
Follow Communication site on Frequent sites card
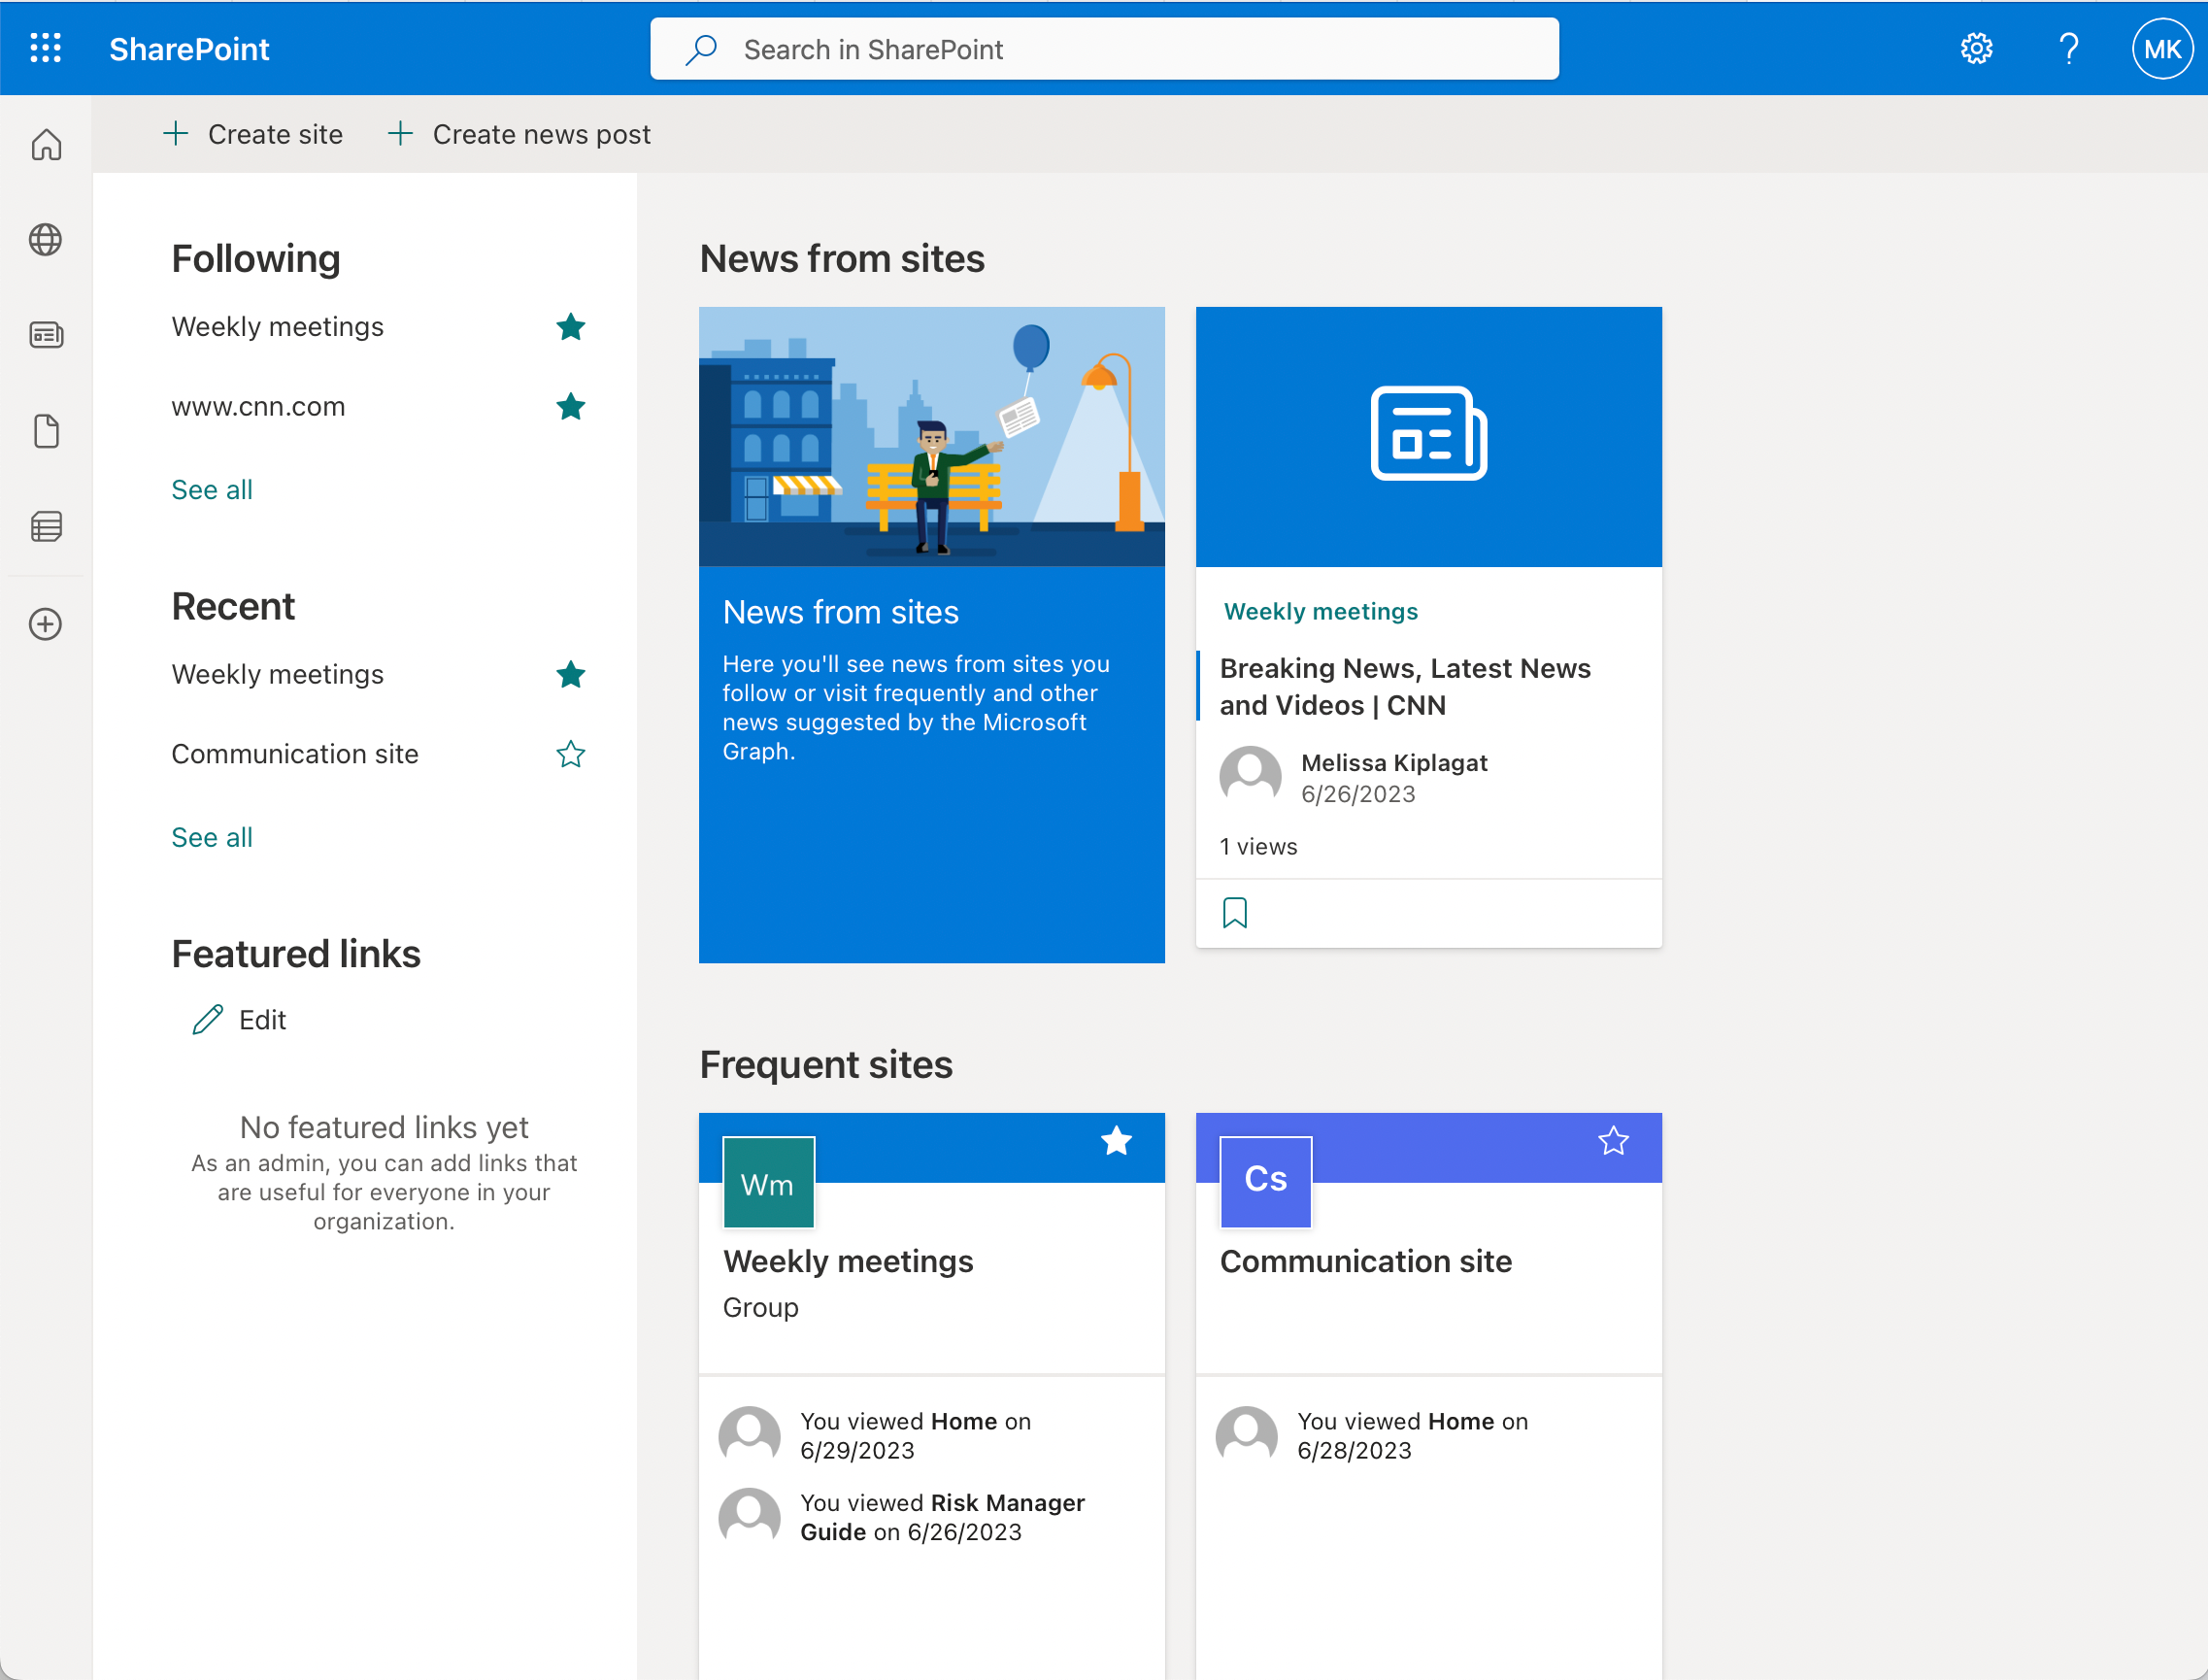(1613, 1141)
